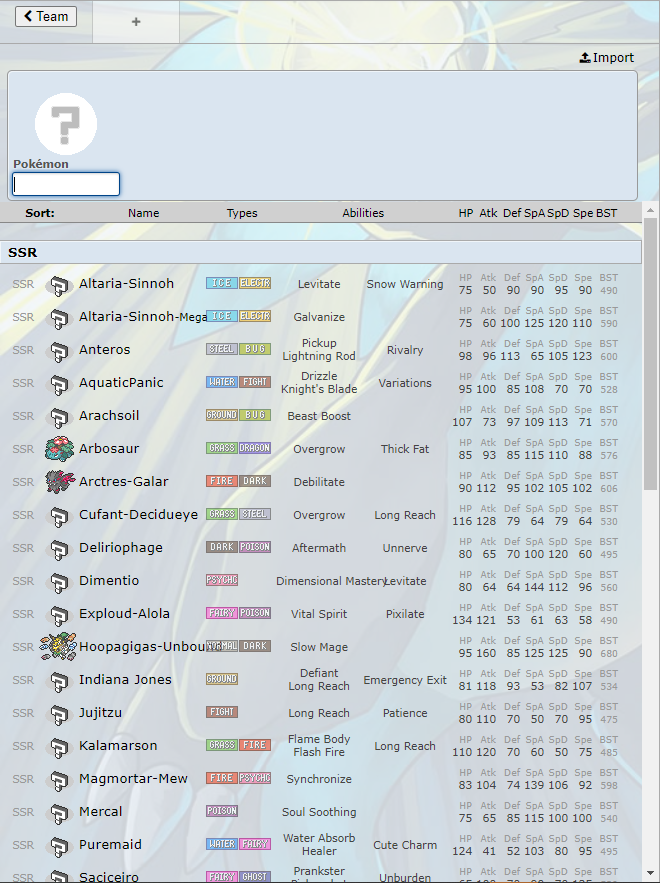Select the Indiana Jones name
This screenshot has height=883, width=660.
(125, 679)
